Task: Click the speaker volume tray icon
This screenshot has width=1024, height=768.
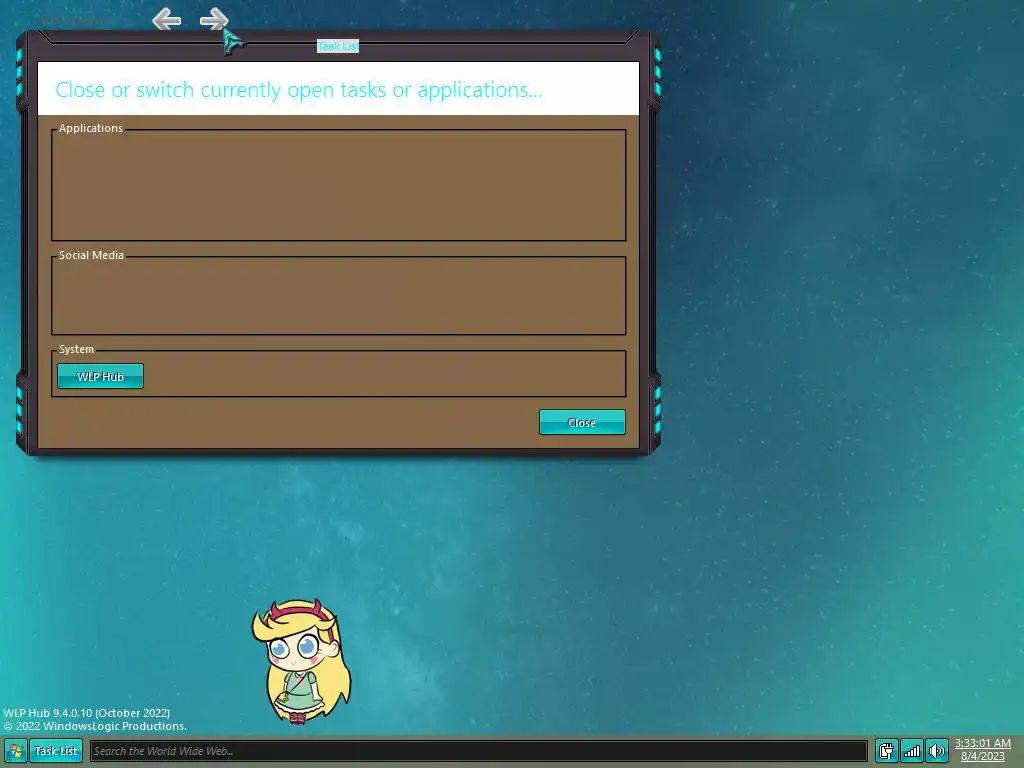Action: pos(937,751)
